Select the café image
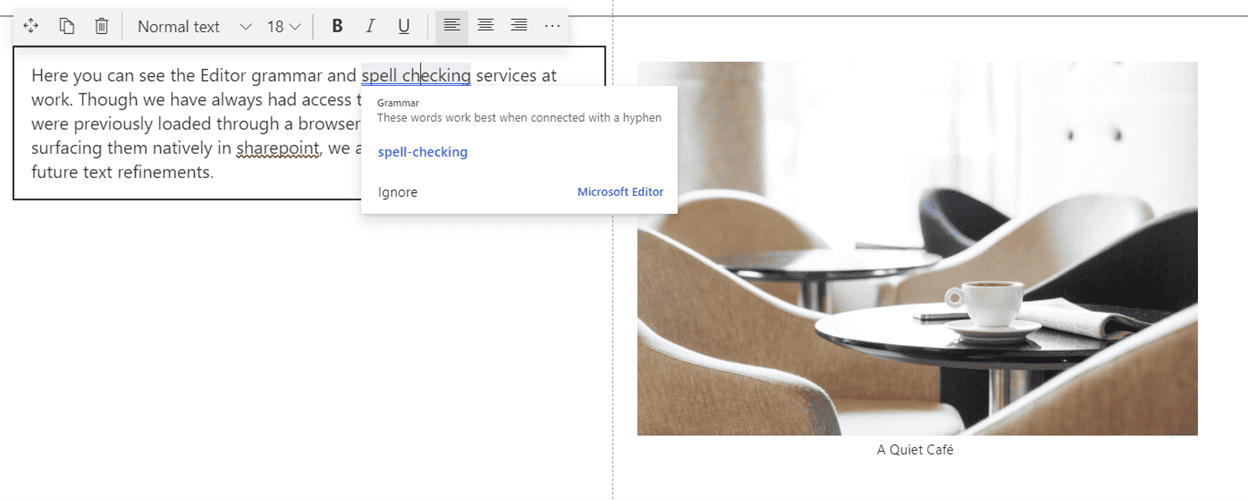The height and width of the screenshot is (500, 1248). tap(917, 248)
